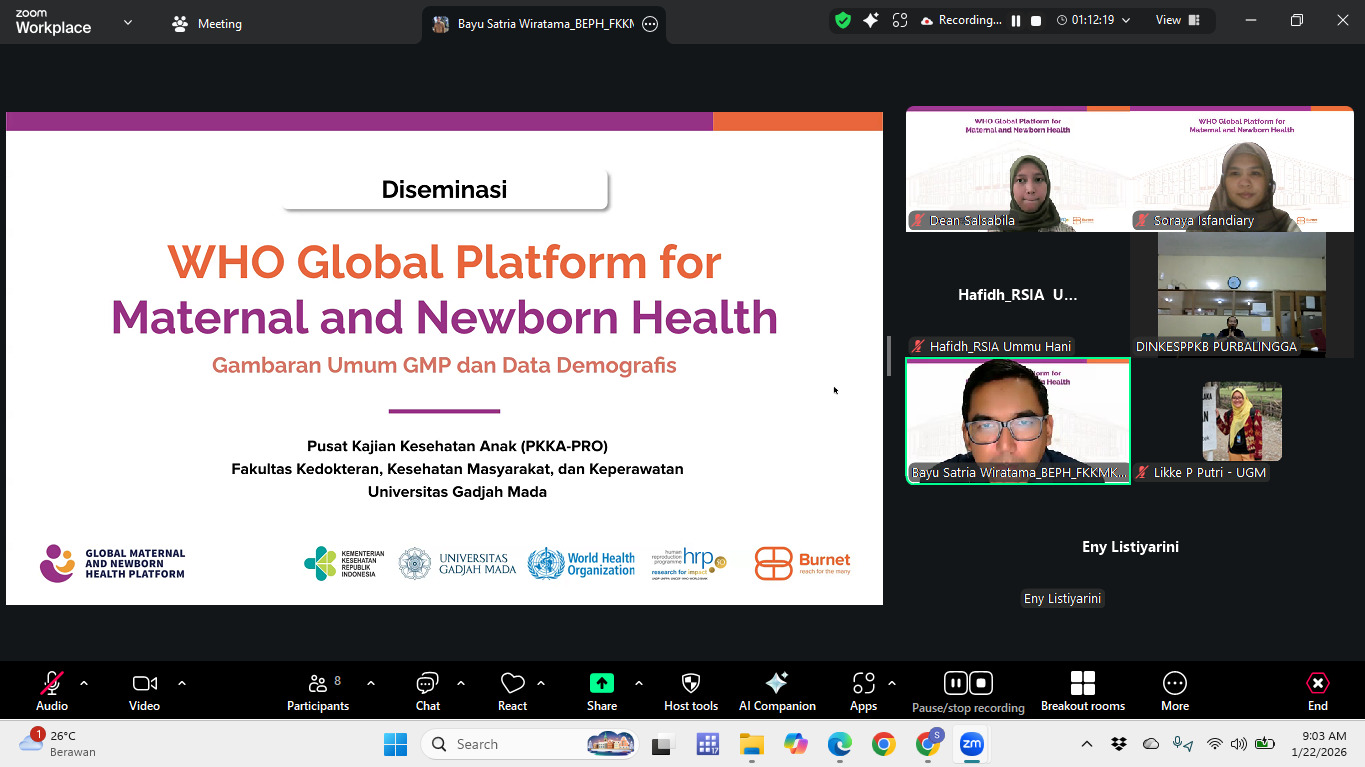Unmute the microphone Audio button
Screen dimensions: 1365x767
click(52, 690)
